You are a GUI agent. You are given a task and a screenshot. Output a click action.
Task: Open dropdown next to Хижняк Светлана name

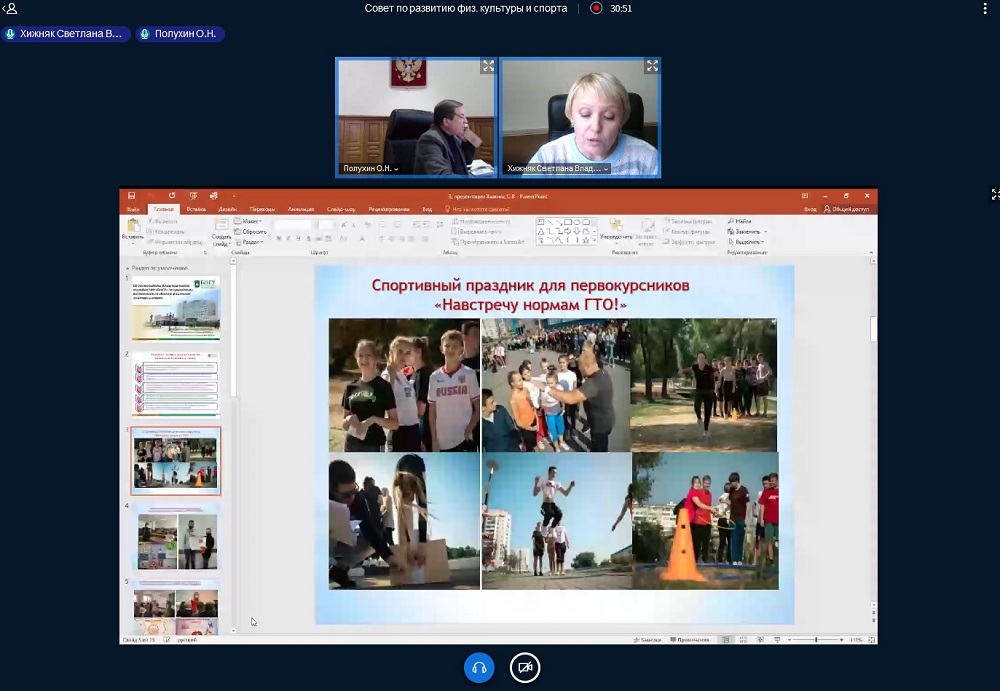click(x=606, y=169)
